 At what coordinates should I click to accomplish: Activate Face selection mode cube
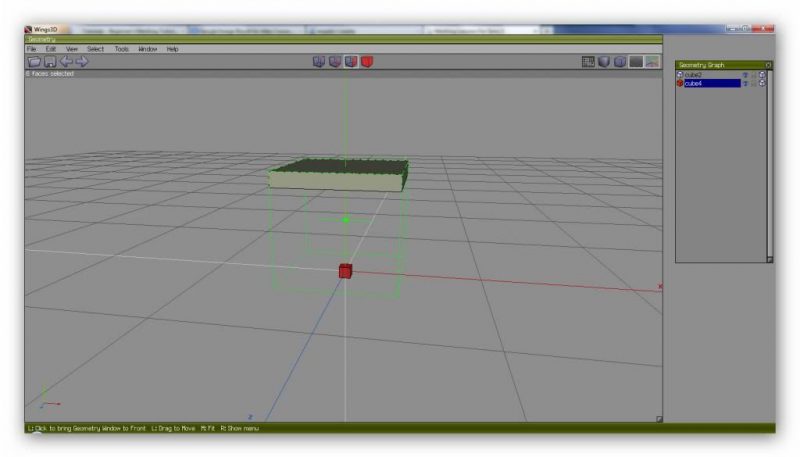(x=351, y=62)
